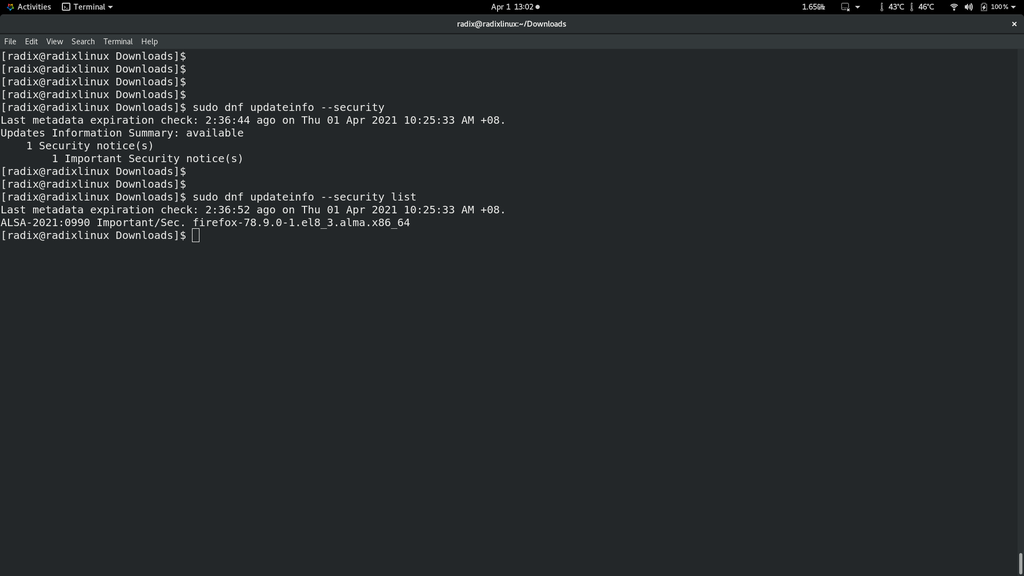Click the volume speaker icon
1024x576 pixels.
(x=968, y=7)
